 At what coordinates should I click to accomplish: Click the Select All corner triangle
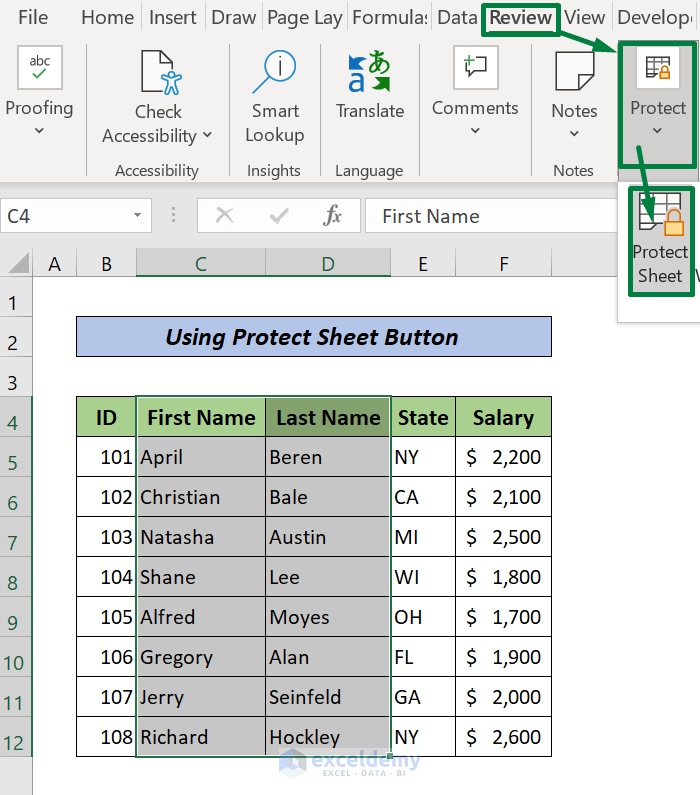19,264
